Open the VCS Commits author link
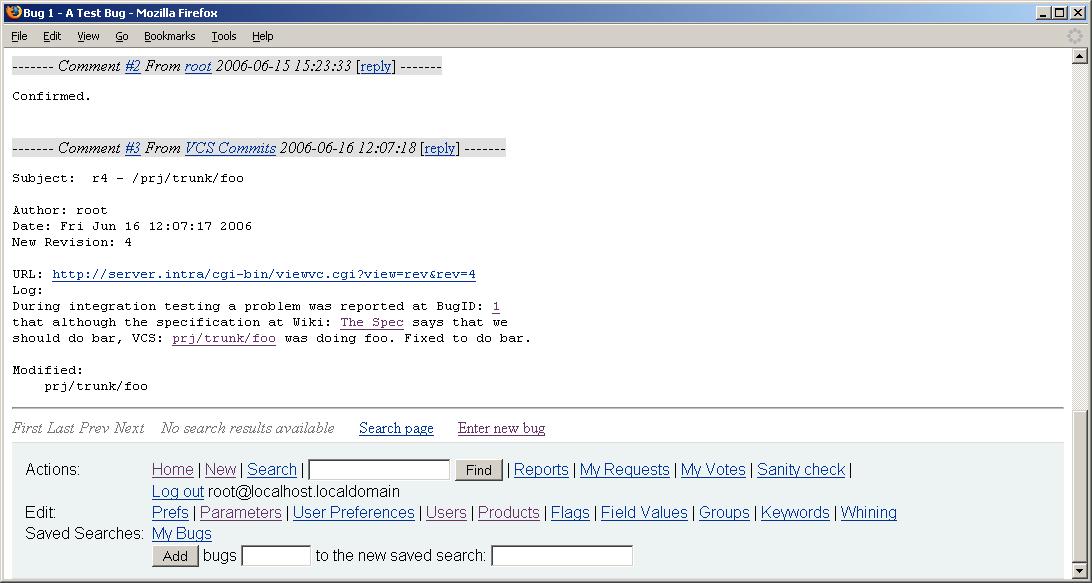This screenshot has width=1092, height=583. (x=230, y=148)
